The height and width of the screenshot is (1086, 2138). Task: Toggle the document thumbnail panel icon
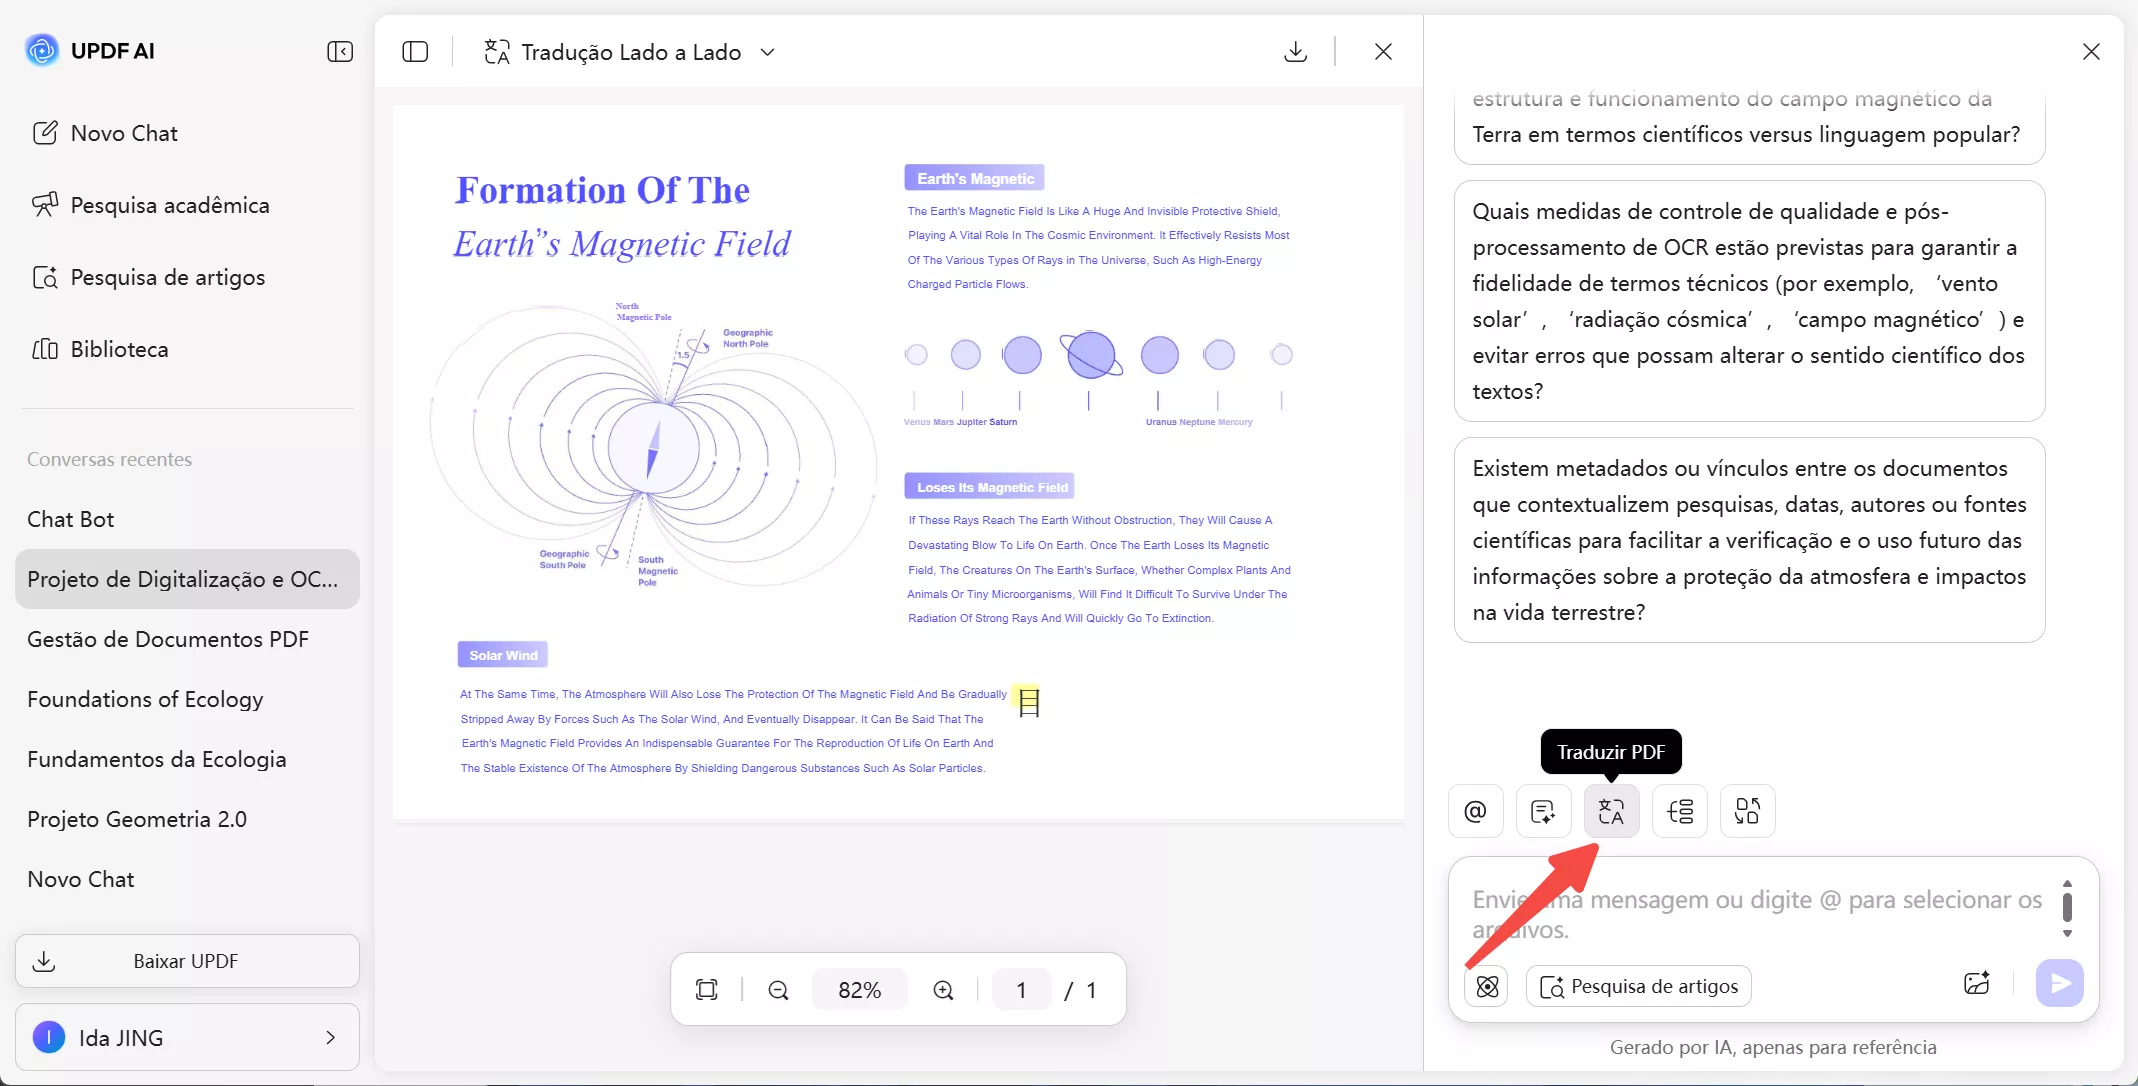point(415,52)
